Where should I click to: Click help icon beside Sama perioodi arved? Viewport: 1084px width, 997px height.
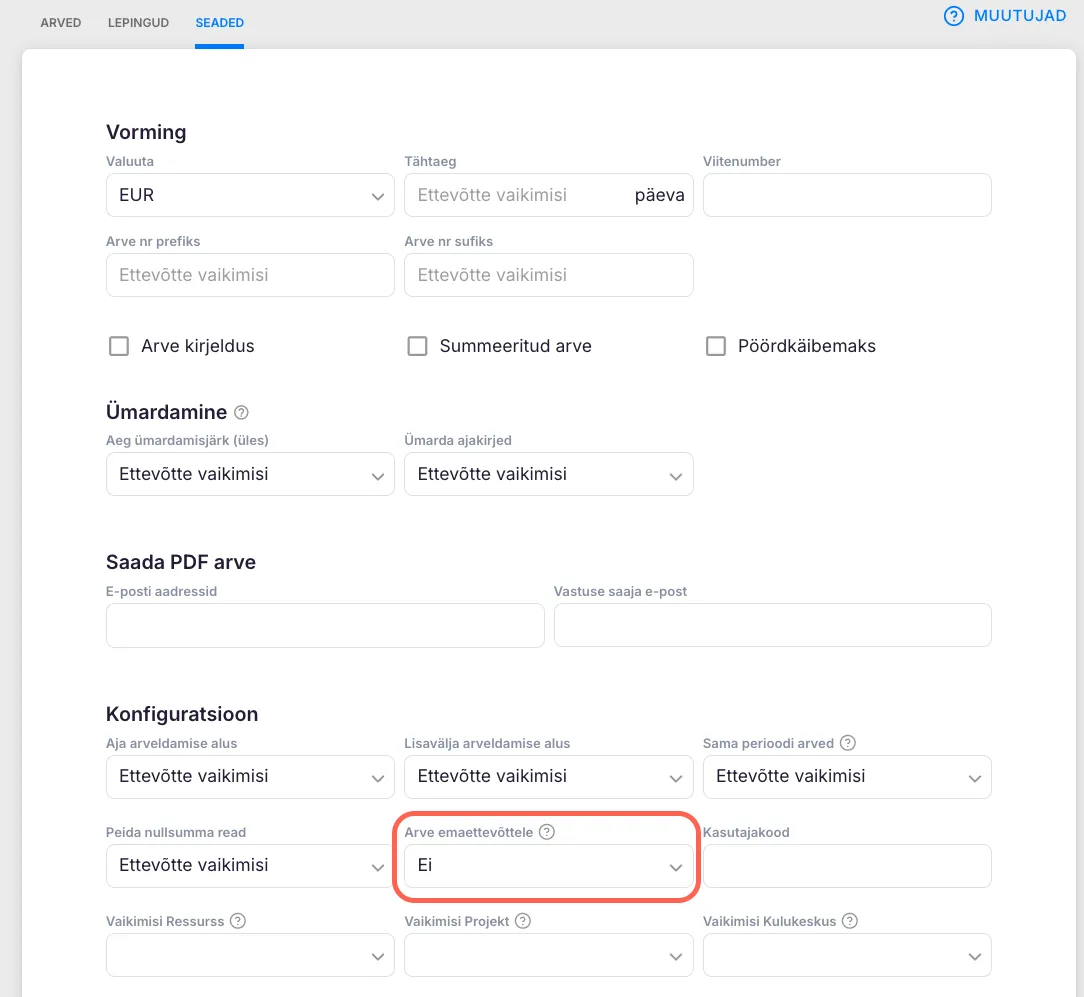(848, 743)
